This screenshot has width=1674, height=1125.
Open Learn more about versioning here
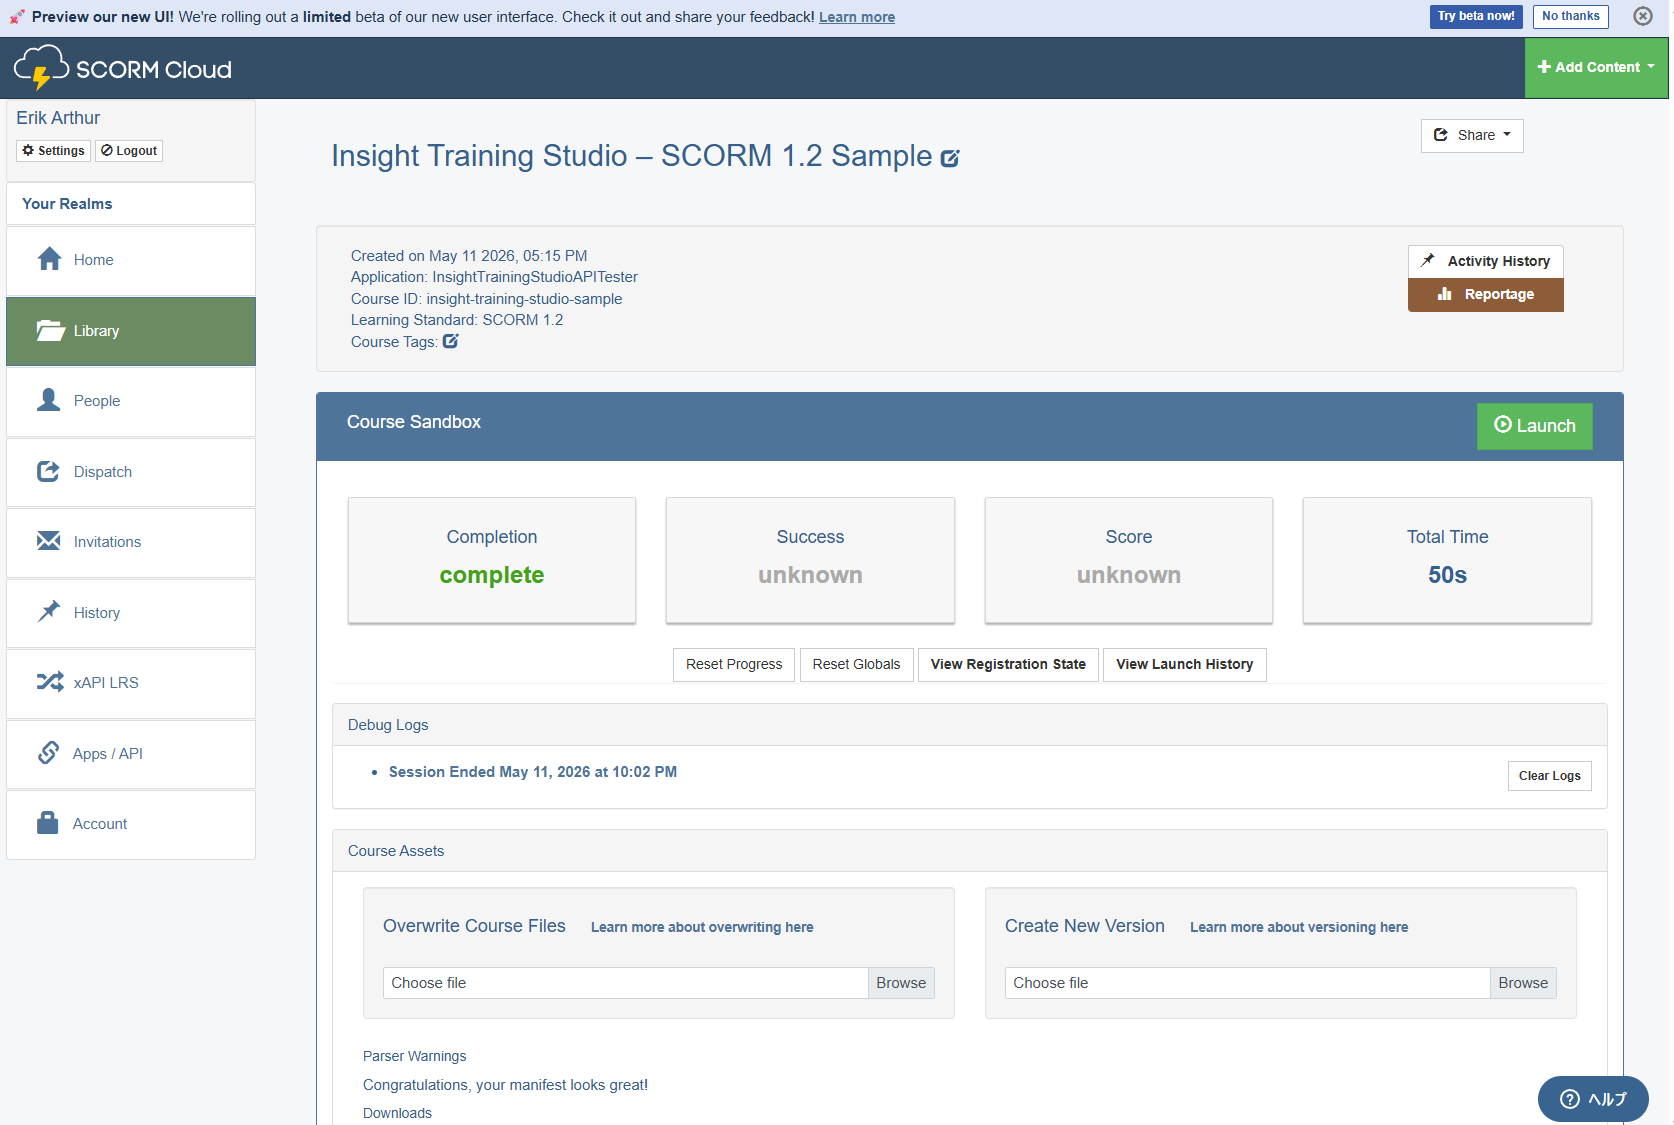click(1299, 927)
